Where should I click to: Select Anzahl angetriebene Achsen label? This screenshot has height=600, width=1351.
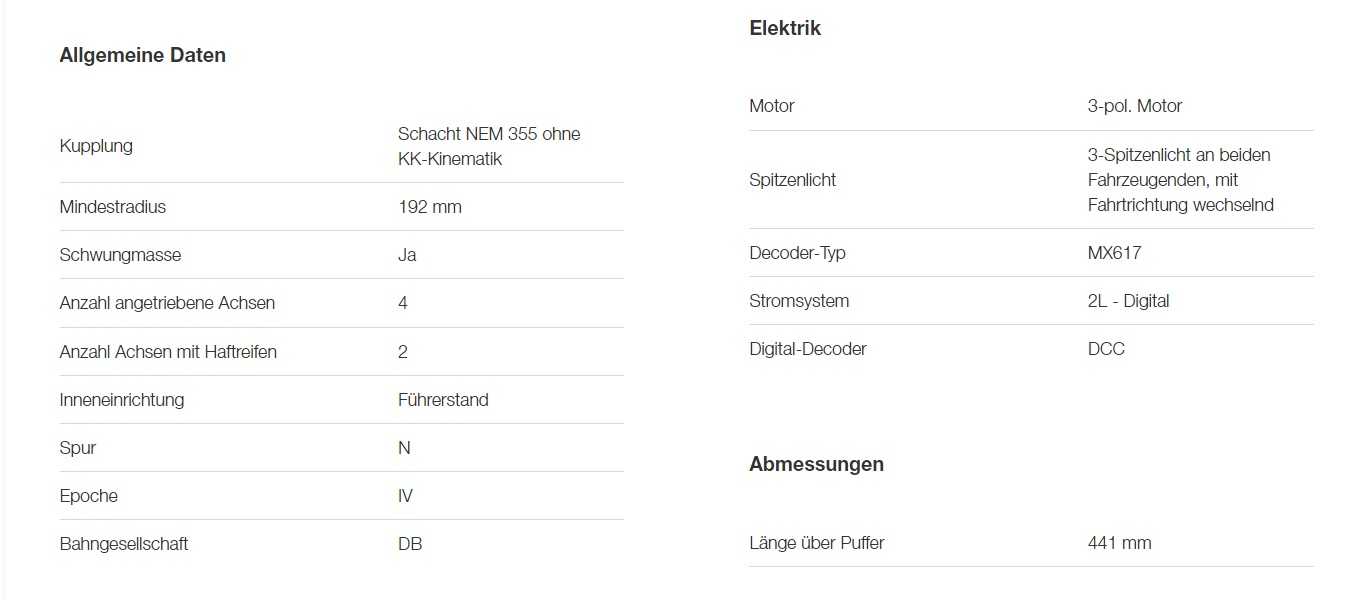pos(167,303)
